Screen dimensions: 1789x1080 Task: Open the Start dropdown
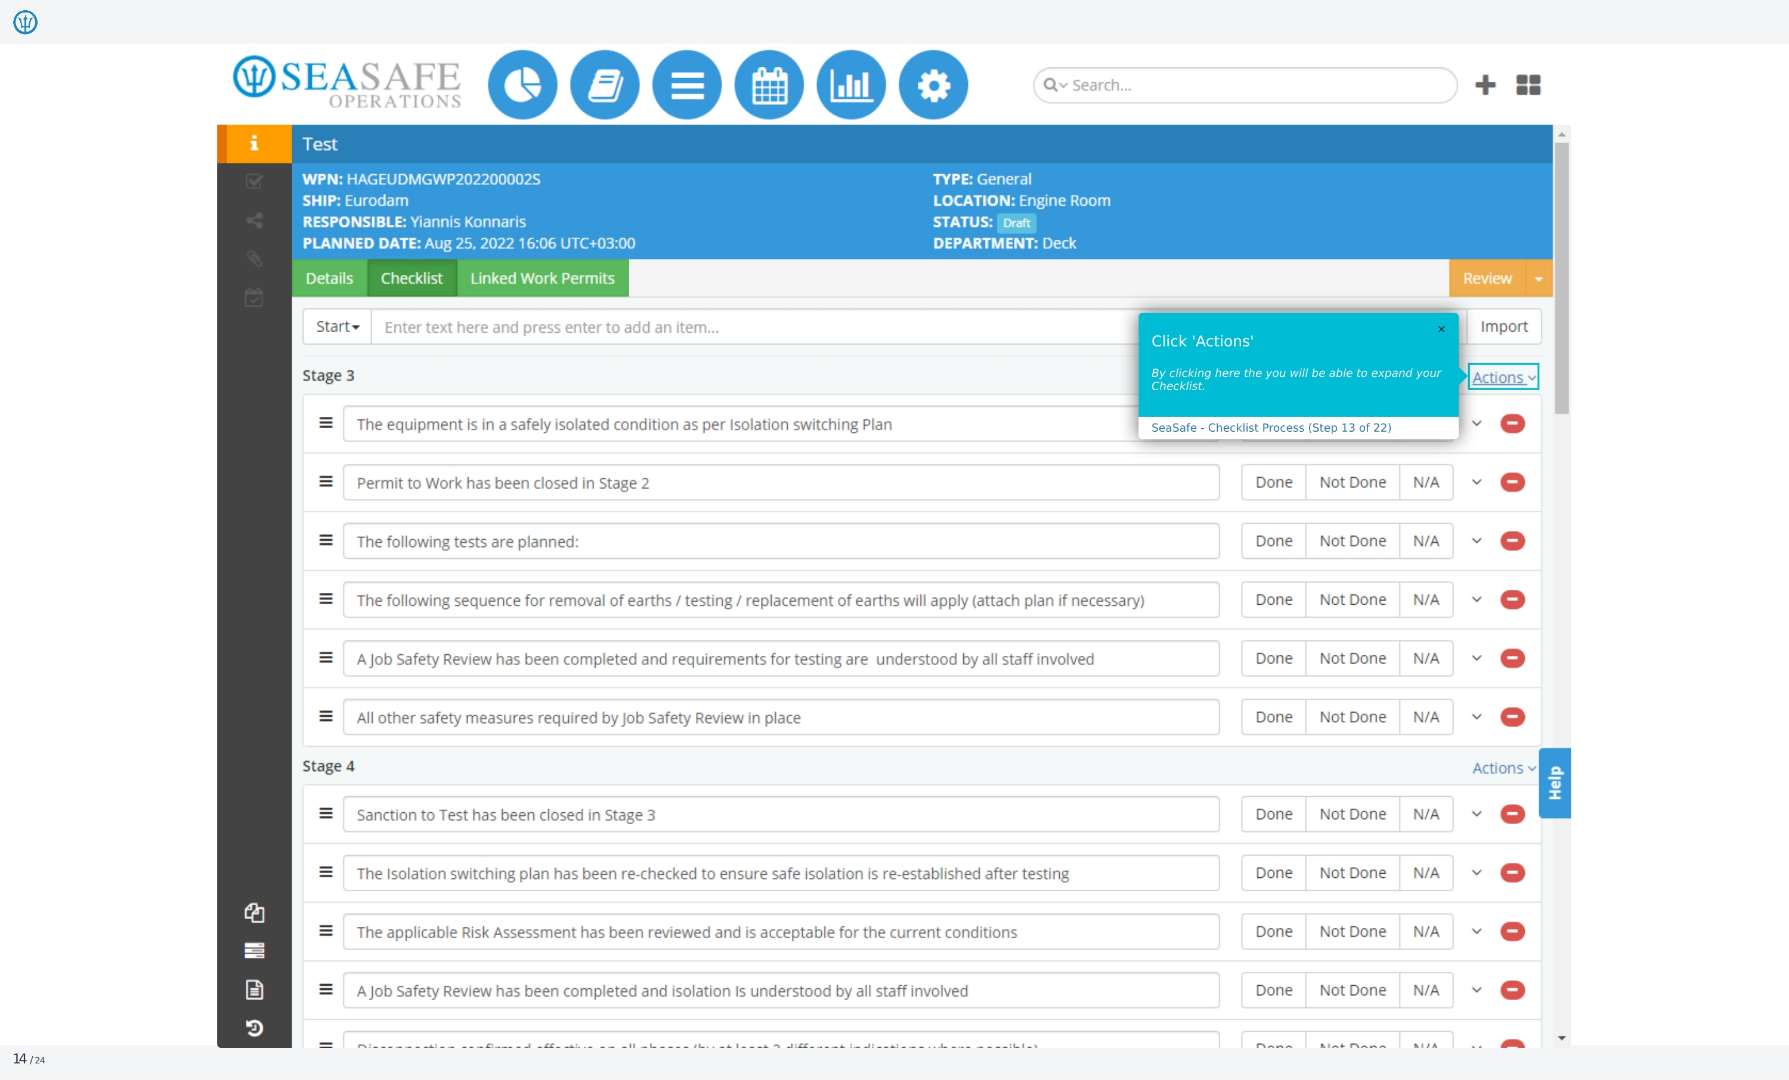(x=337, y=327)
